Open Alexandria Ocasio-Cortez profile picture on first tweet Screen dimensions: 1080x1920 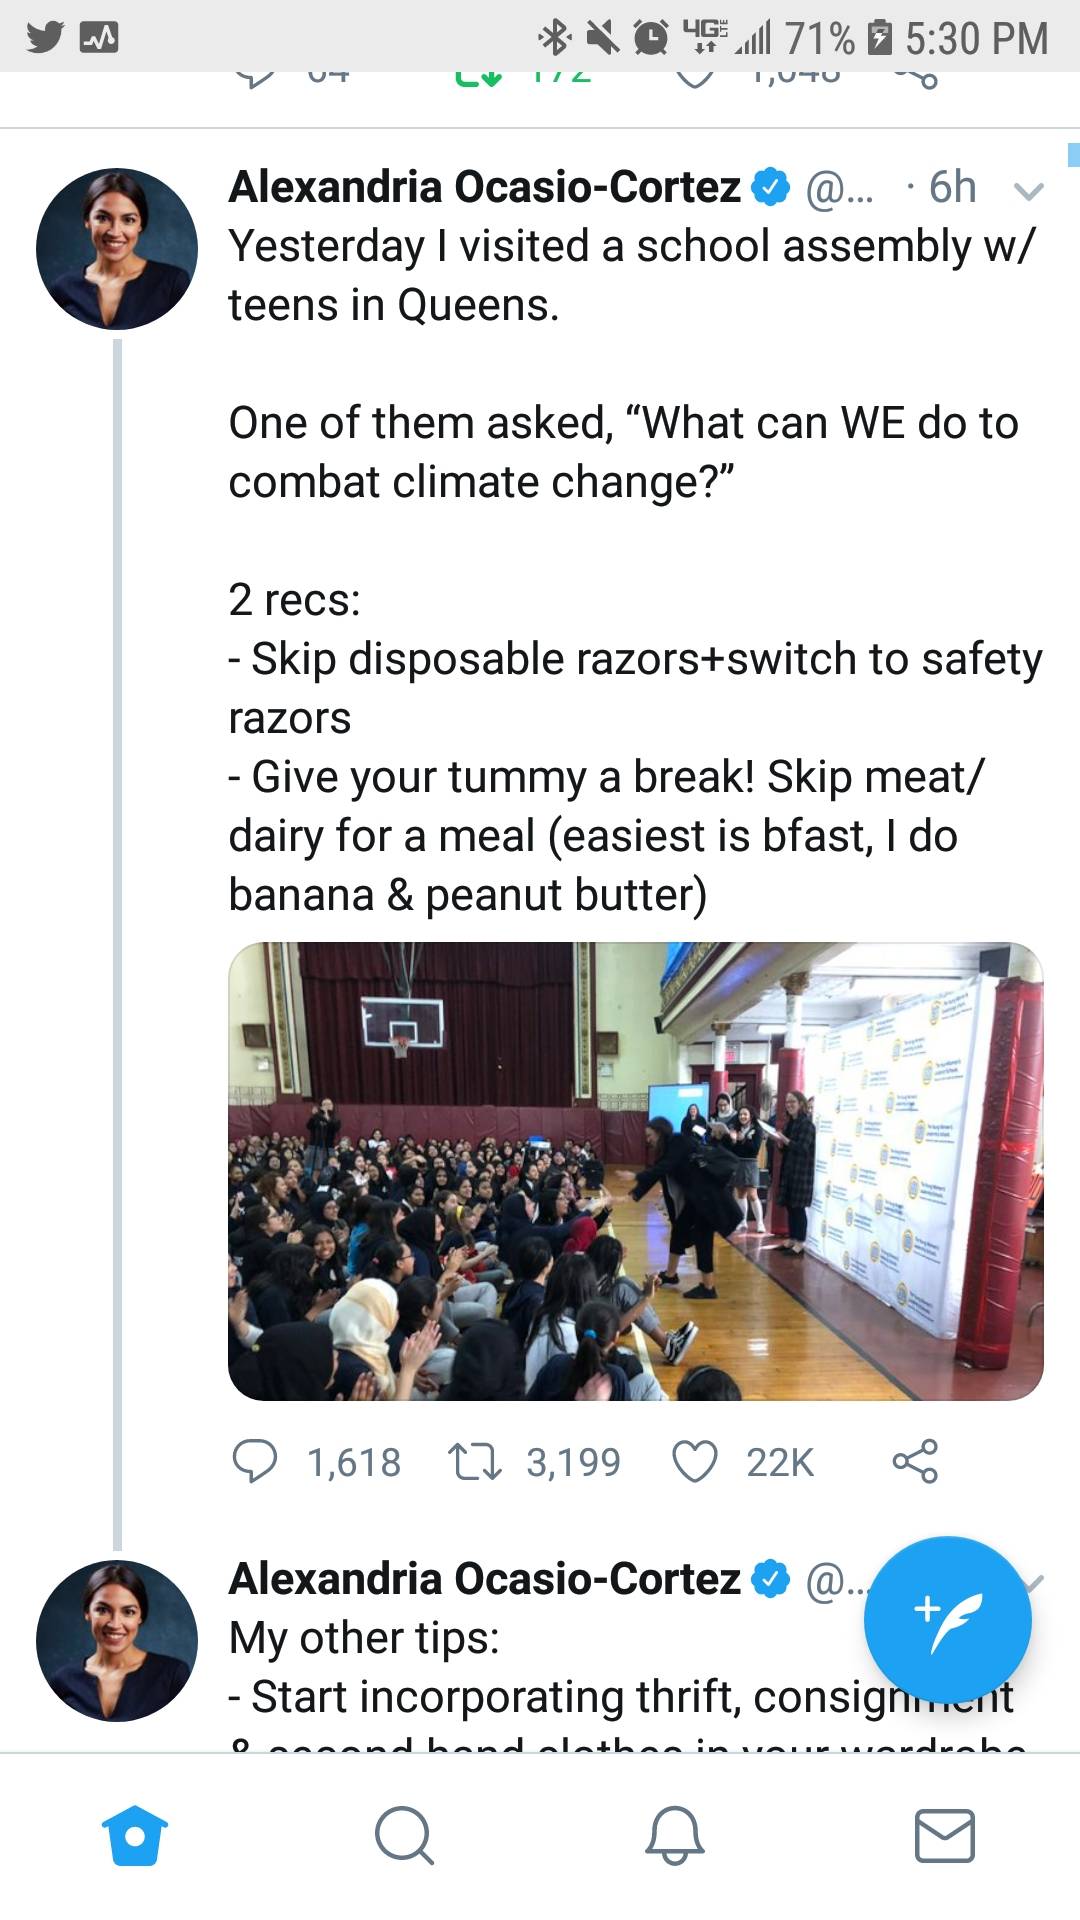(117, 249)
